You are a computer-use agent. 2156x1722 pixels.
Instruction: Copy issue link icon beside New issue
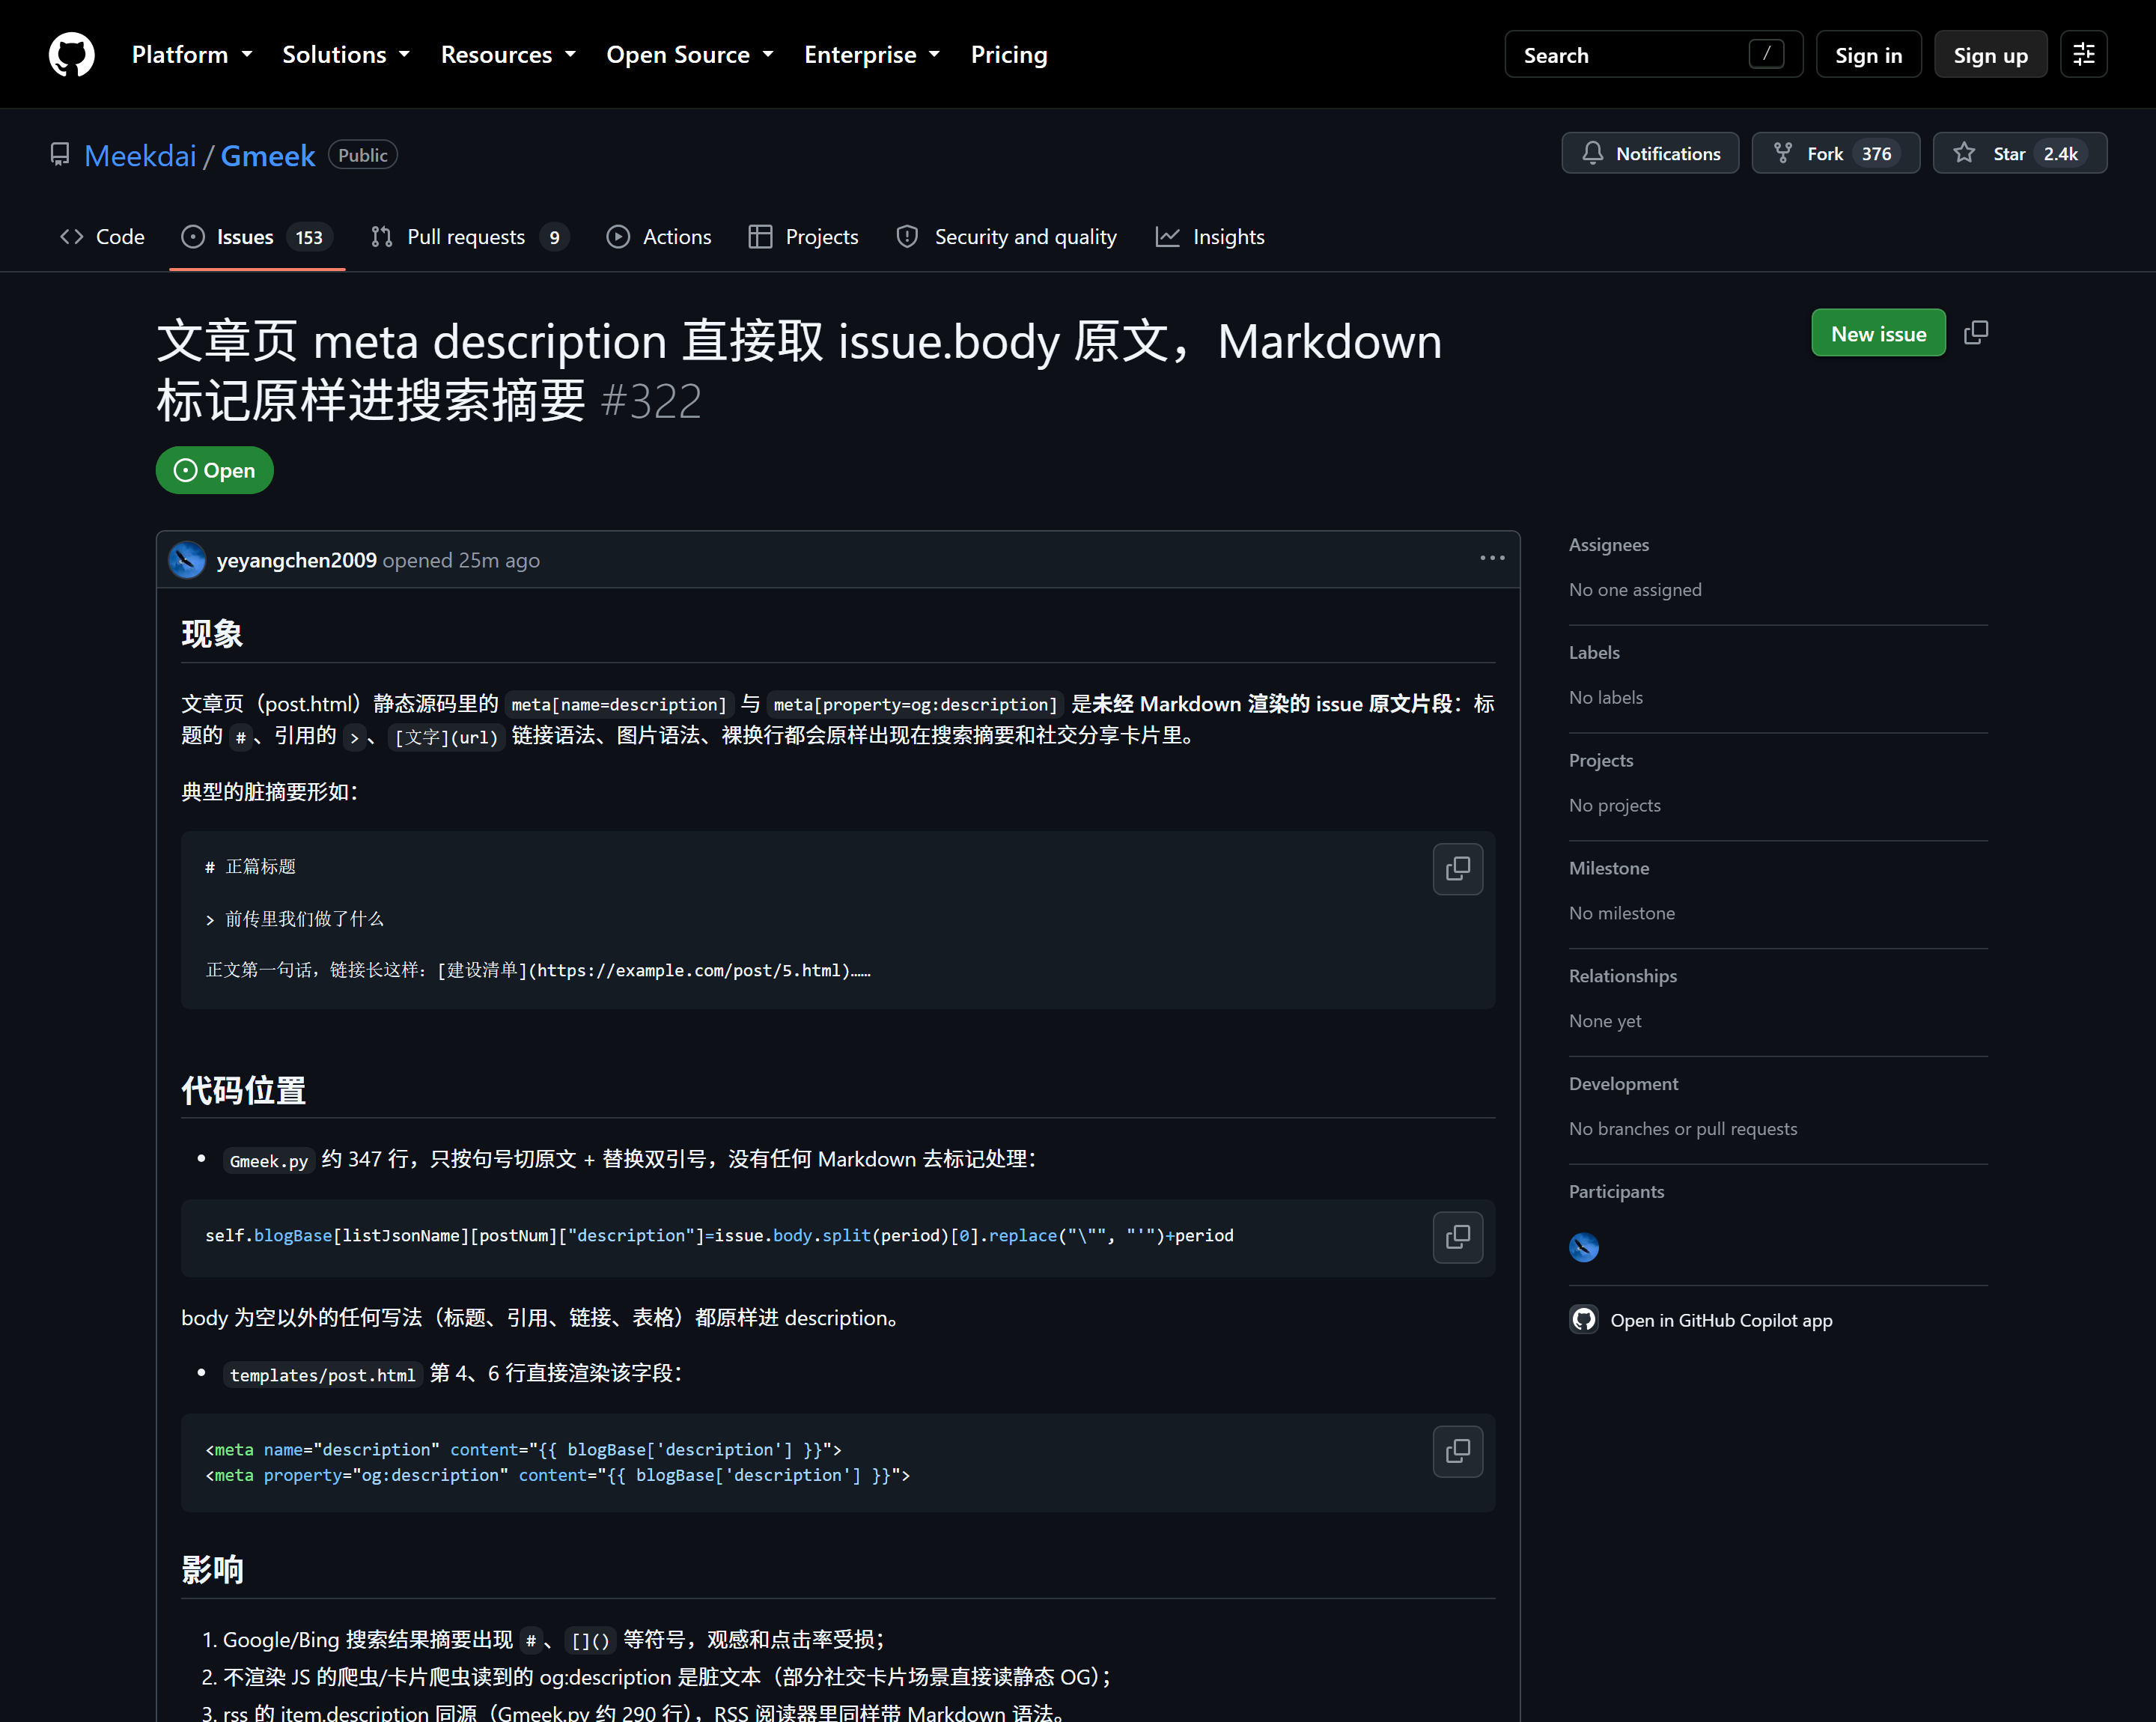(1976, 333)
